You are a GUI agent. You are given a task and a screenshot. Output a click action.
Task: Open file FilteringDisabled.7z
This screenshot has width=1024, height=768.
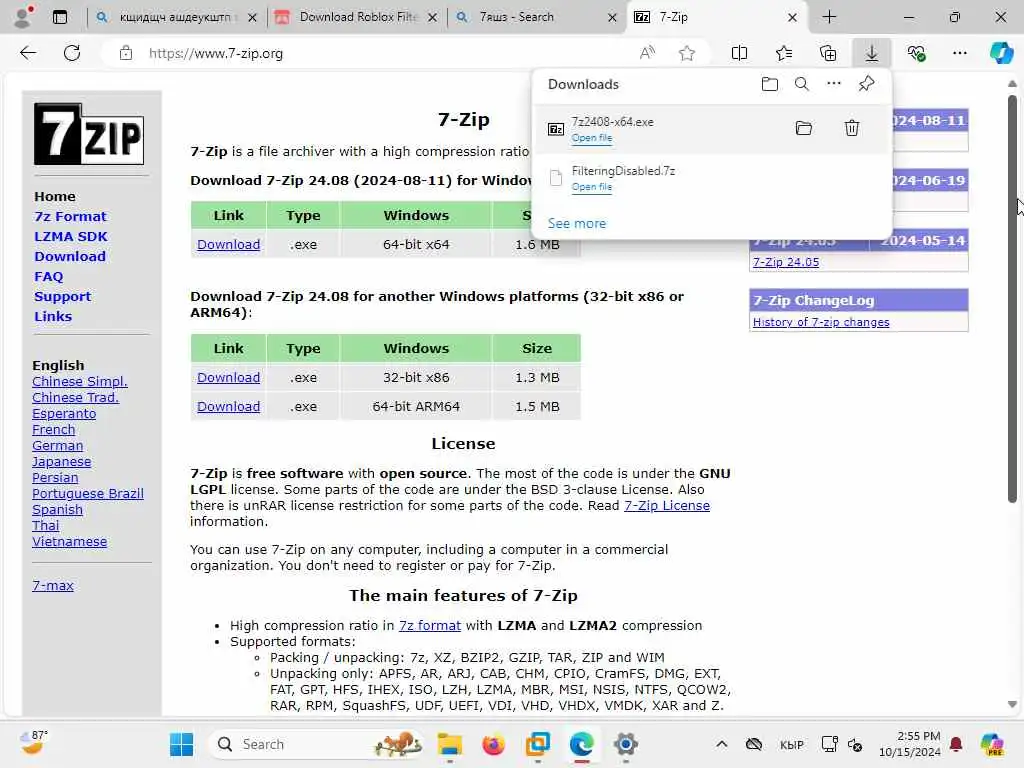pos(592,187)
